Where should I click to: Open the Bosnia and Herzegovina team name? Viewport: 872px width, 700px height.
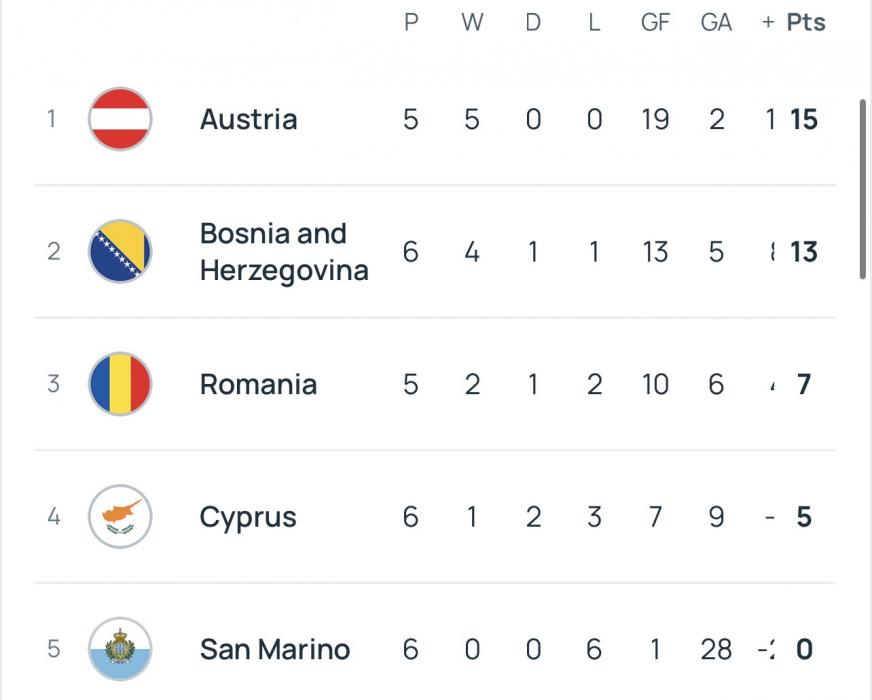tap(284, 251)
